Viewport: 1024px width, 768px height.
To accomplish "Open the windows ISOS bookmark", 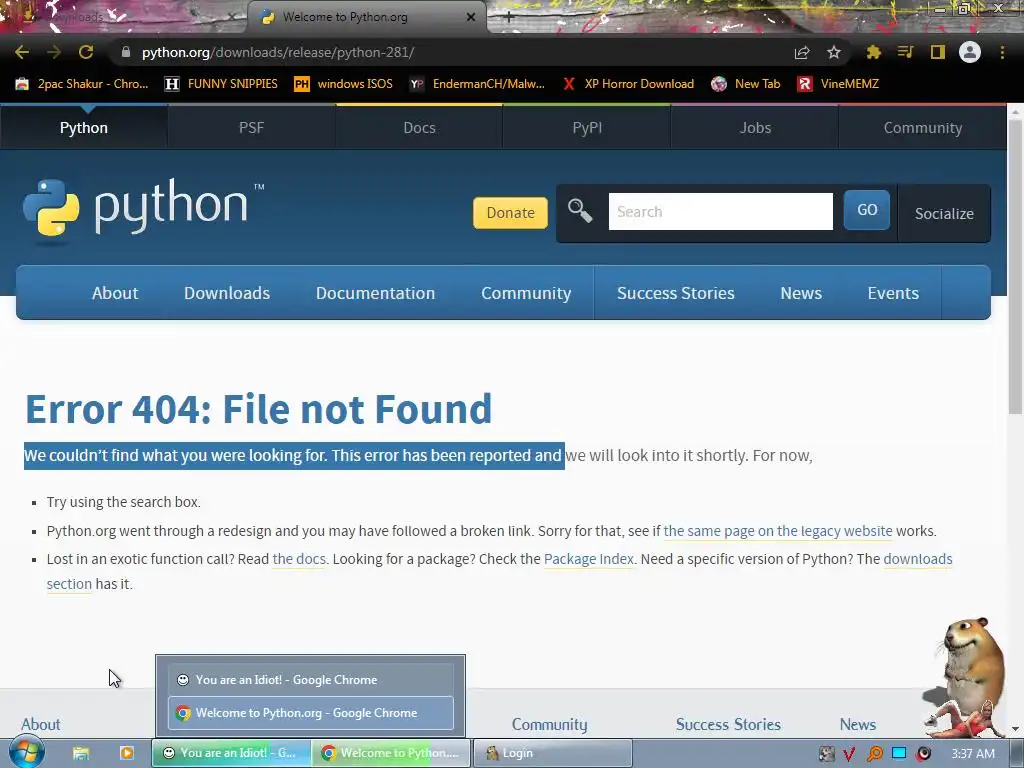I will pos(344,84).
